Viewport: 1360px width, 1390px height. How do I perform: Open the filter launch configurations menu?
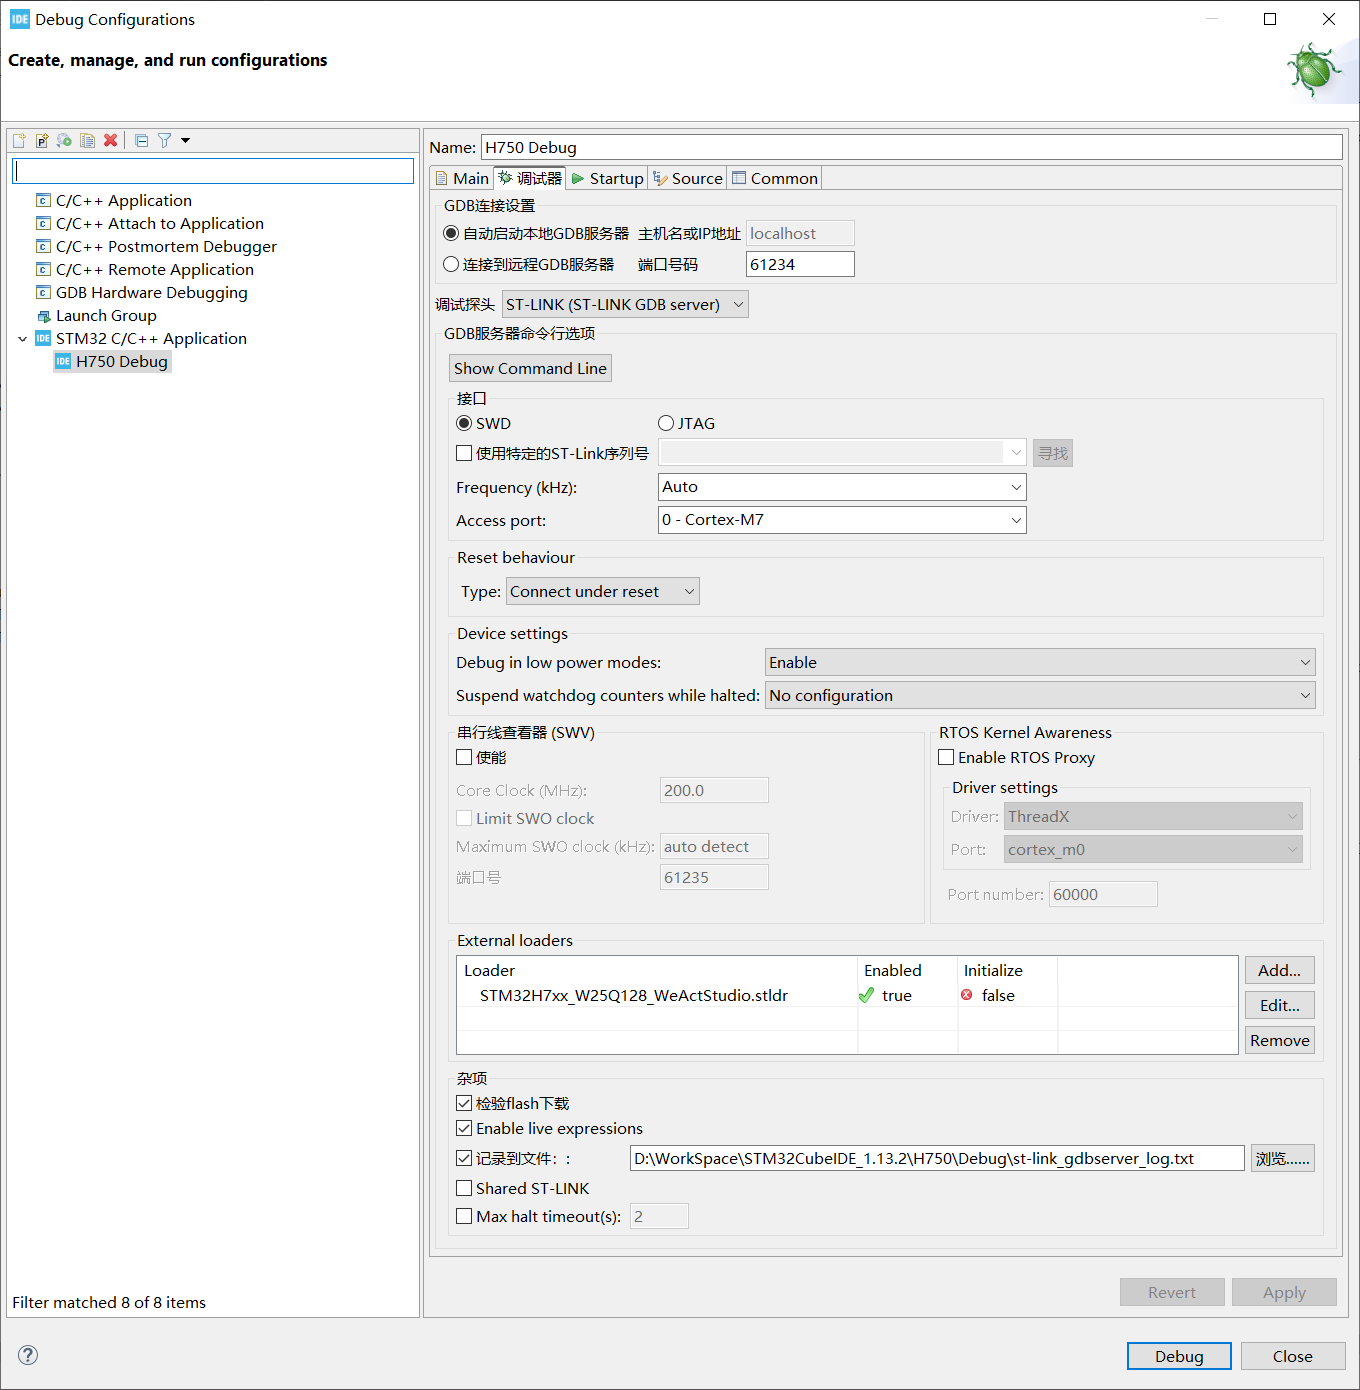[164, 140]
